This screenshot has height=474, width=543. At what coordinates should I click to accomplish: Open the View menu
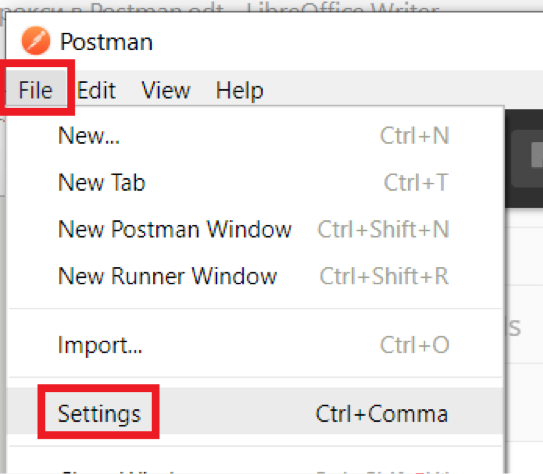point(166,90)
